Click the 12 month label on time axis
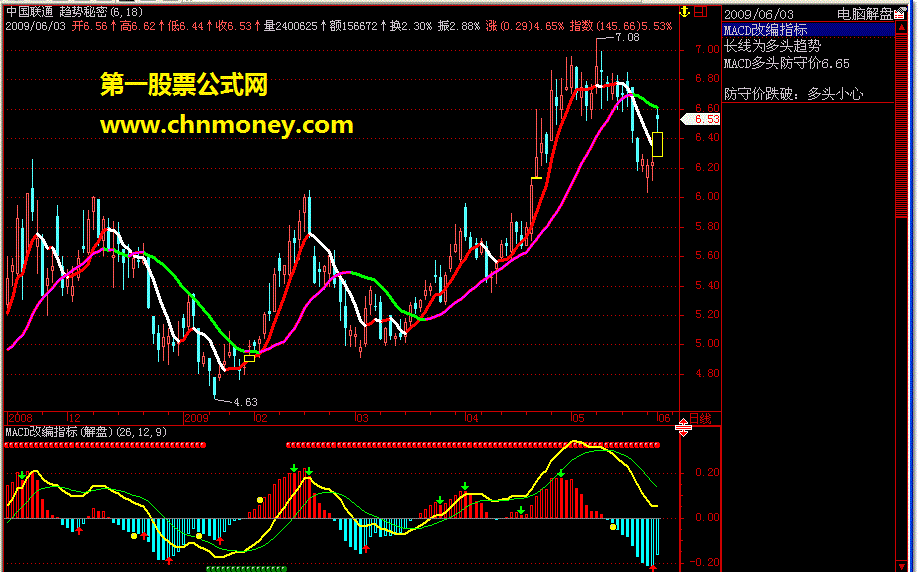Image resolution: width=920 pixels, height=572 pixels. coord(73,418)
